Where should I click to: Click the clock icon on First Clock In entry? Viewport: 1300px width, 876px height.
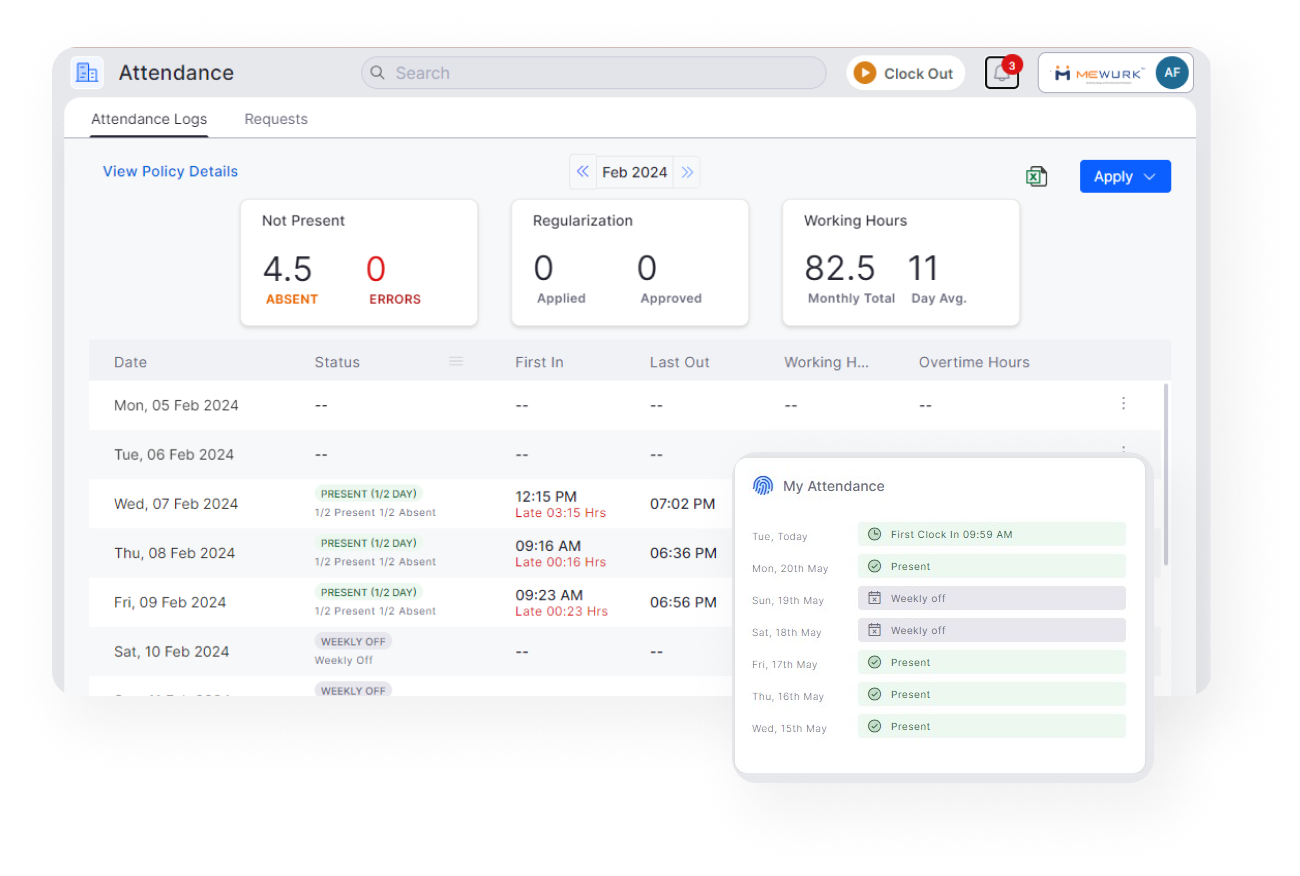tap(876, 534)
